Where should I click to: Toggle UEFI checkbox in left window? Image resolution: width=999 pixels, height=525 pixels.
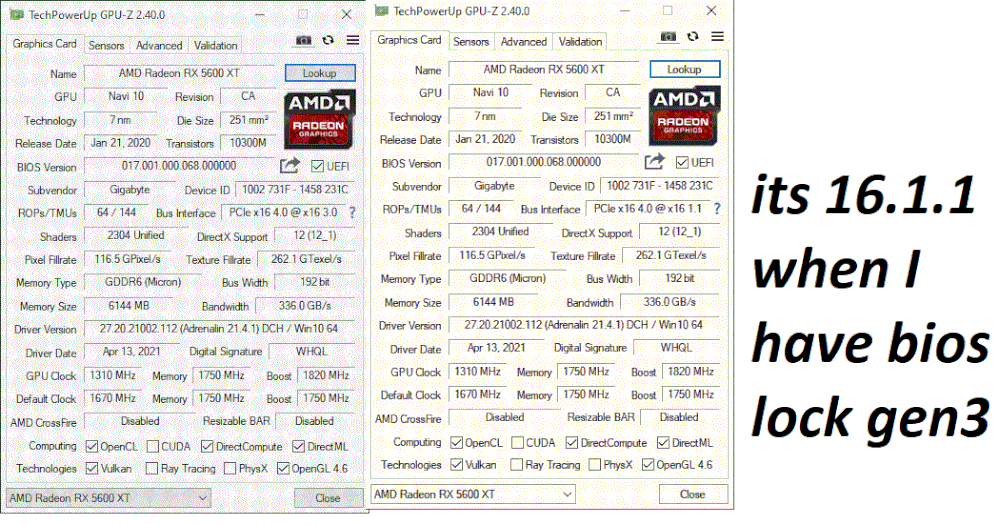[x=317, y=166]
